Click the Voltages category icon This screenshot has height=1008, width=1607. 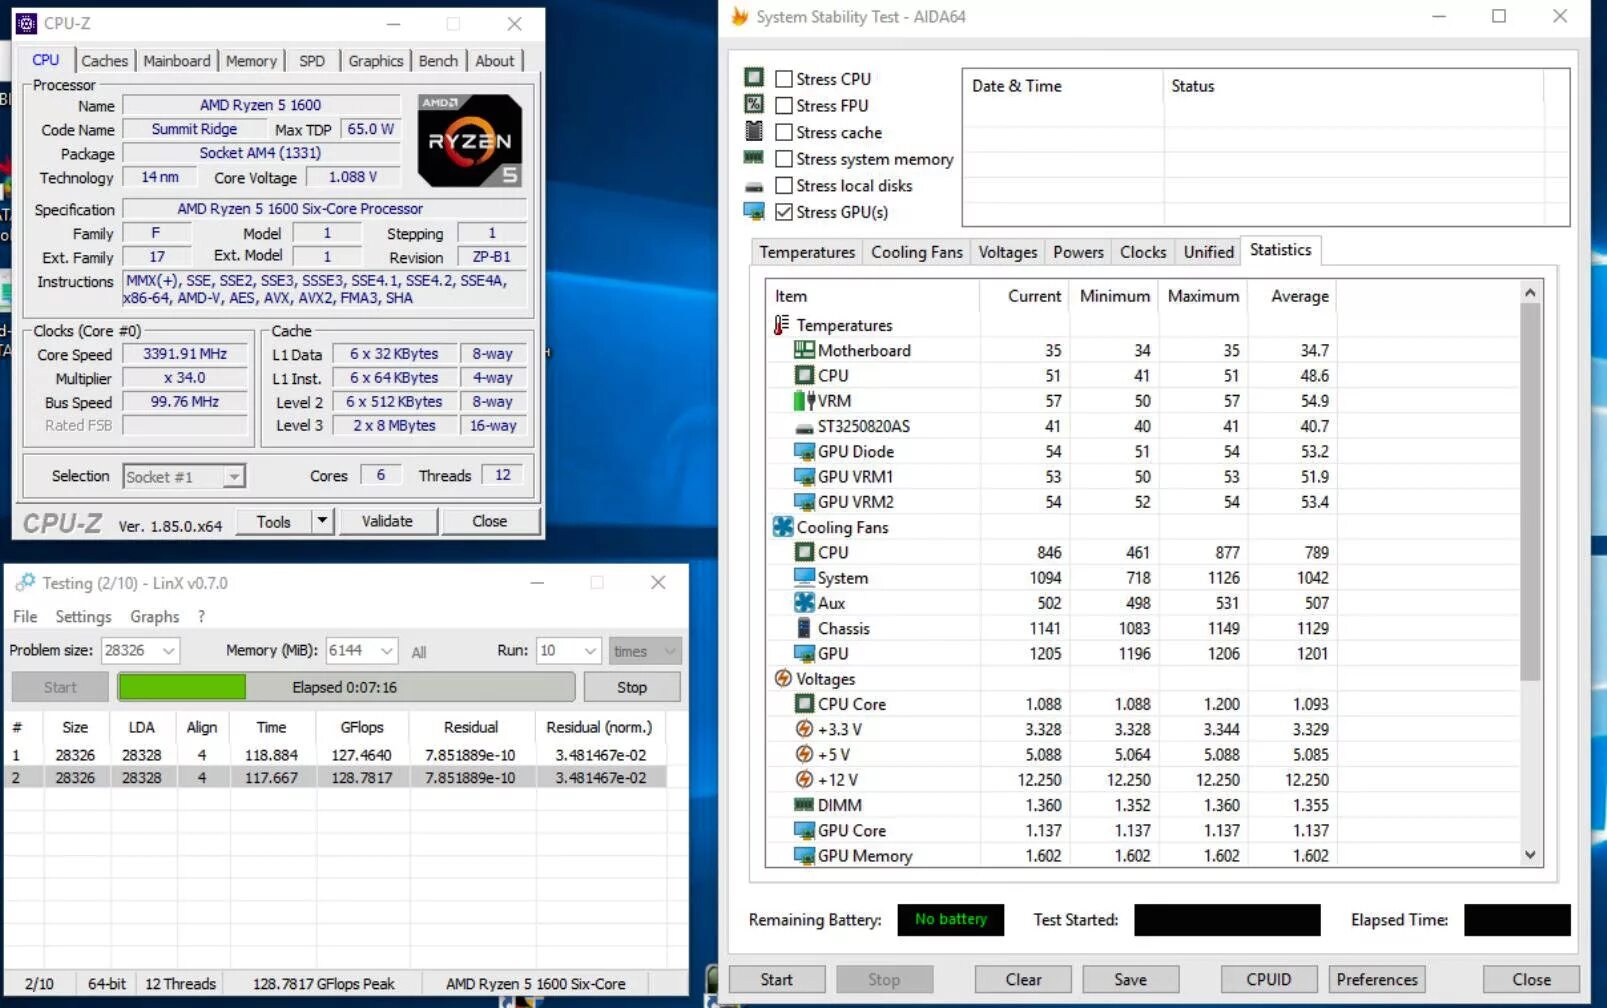[783, 678]
